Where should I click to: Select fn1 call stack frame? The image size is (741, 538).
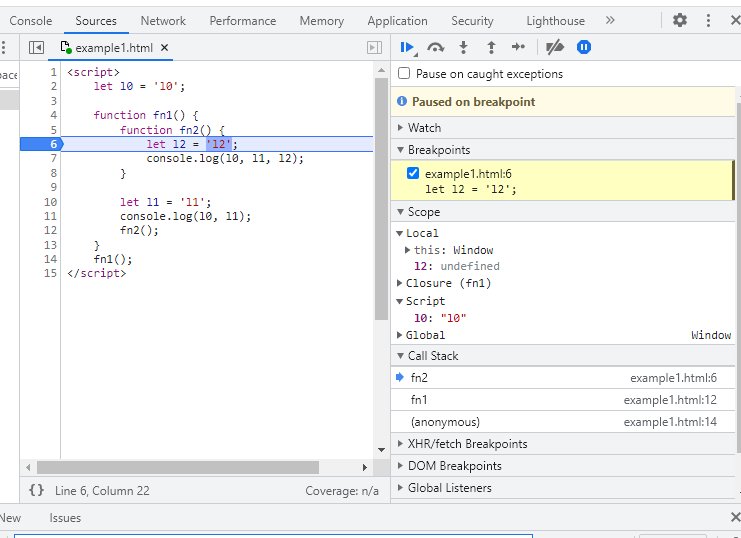point(563,400)
